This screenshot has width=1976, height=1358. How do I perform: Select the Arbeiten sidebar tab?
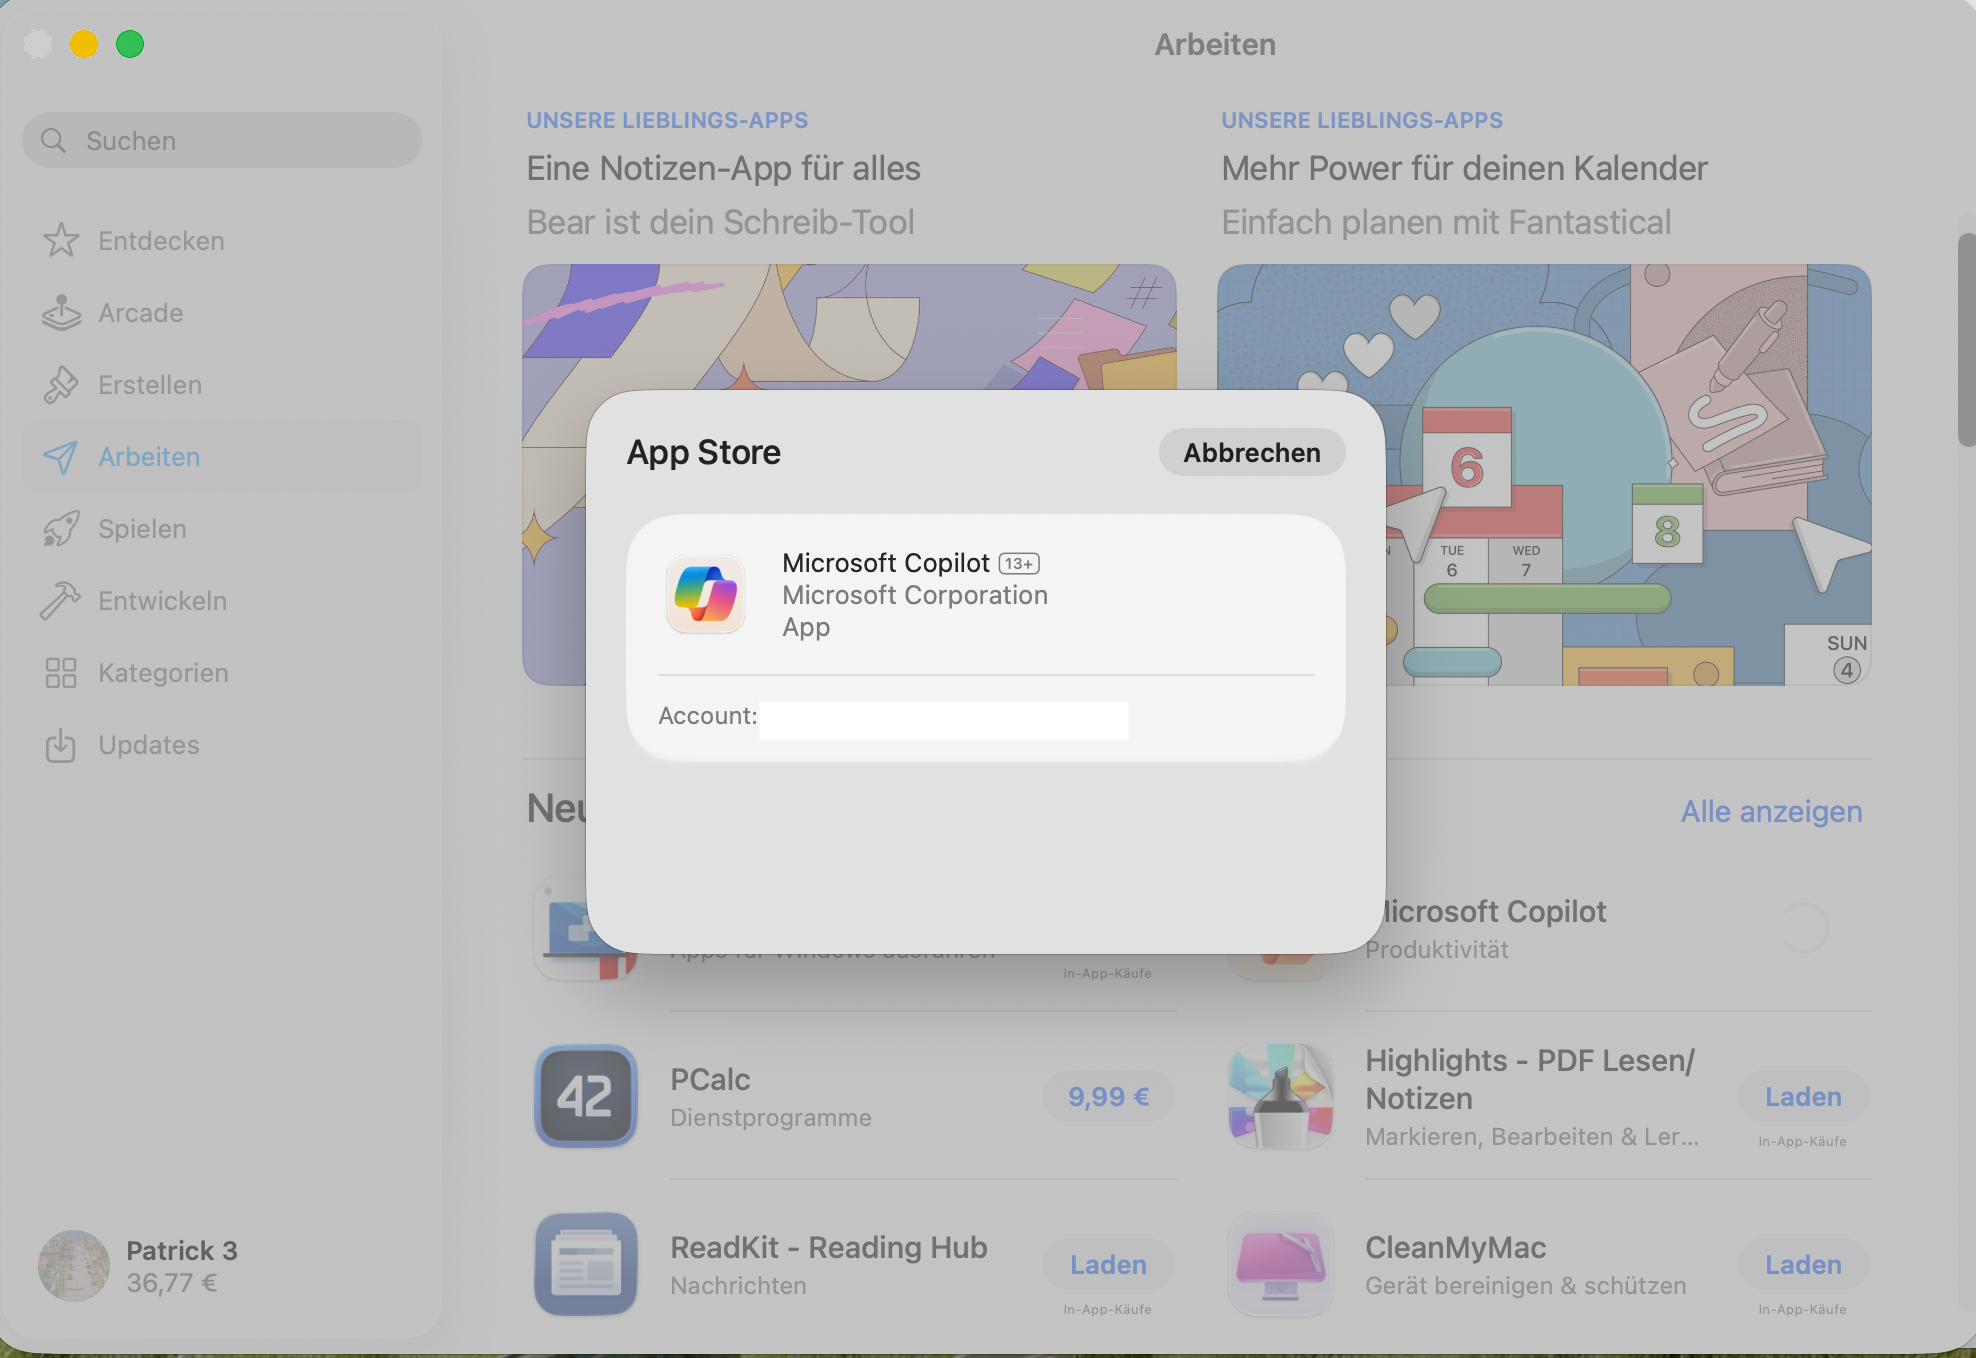click(149, 457)
